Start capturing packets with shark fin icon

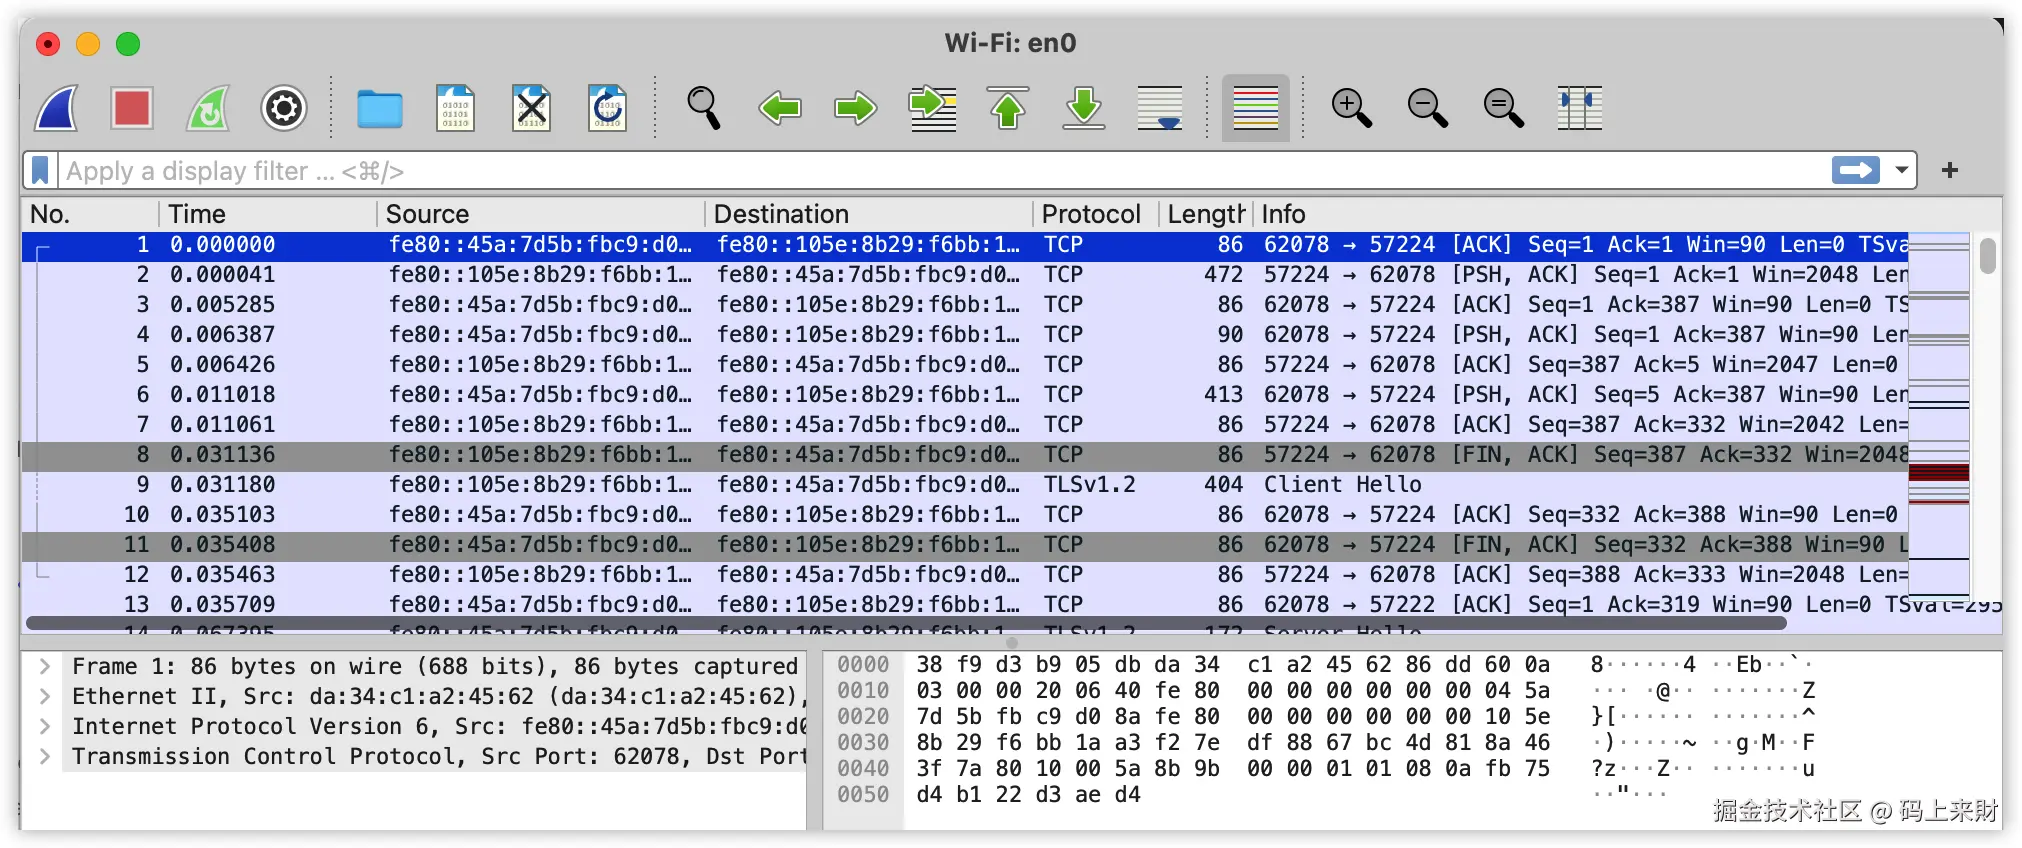click(56, 108)
